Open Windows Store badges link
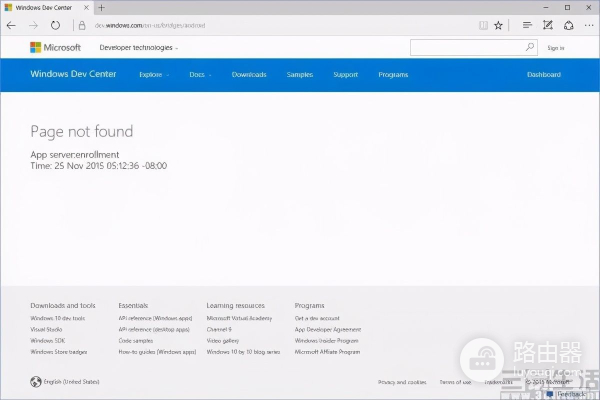The height and width of the screenshot is (400, 600). point(59,352)
